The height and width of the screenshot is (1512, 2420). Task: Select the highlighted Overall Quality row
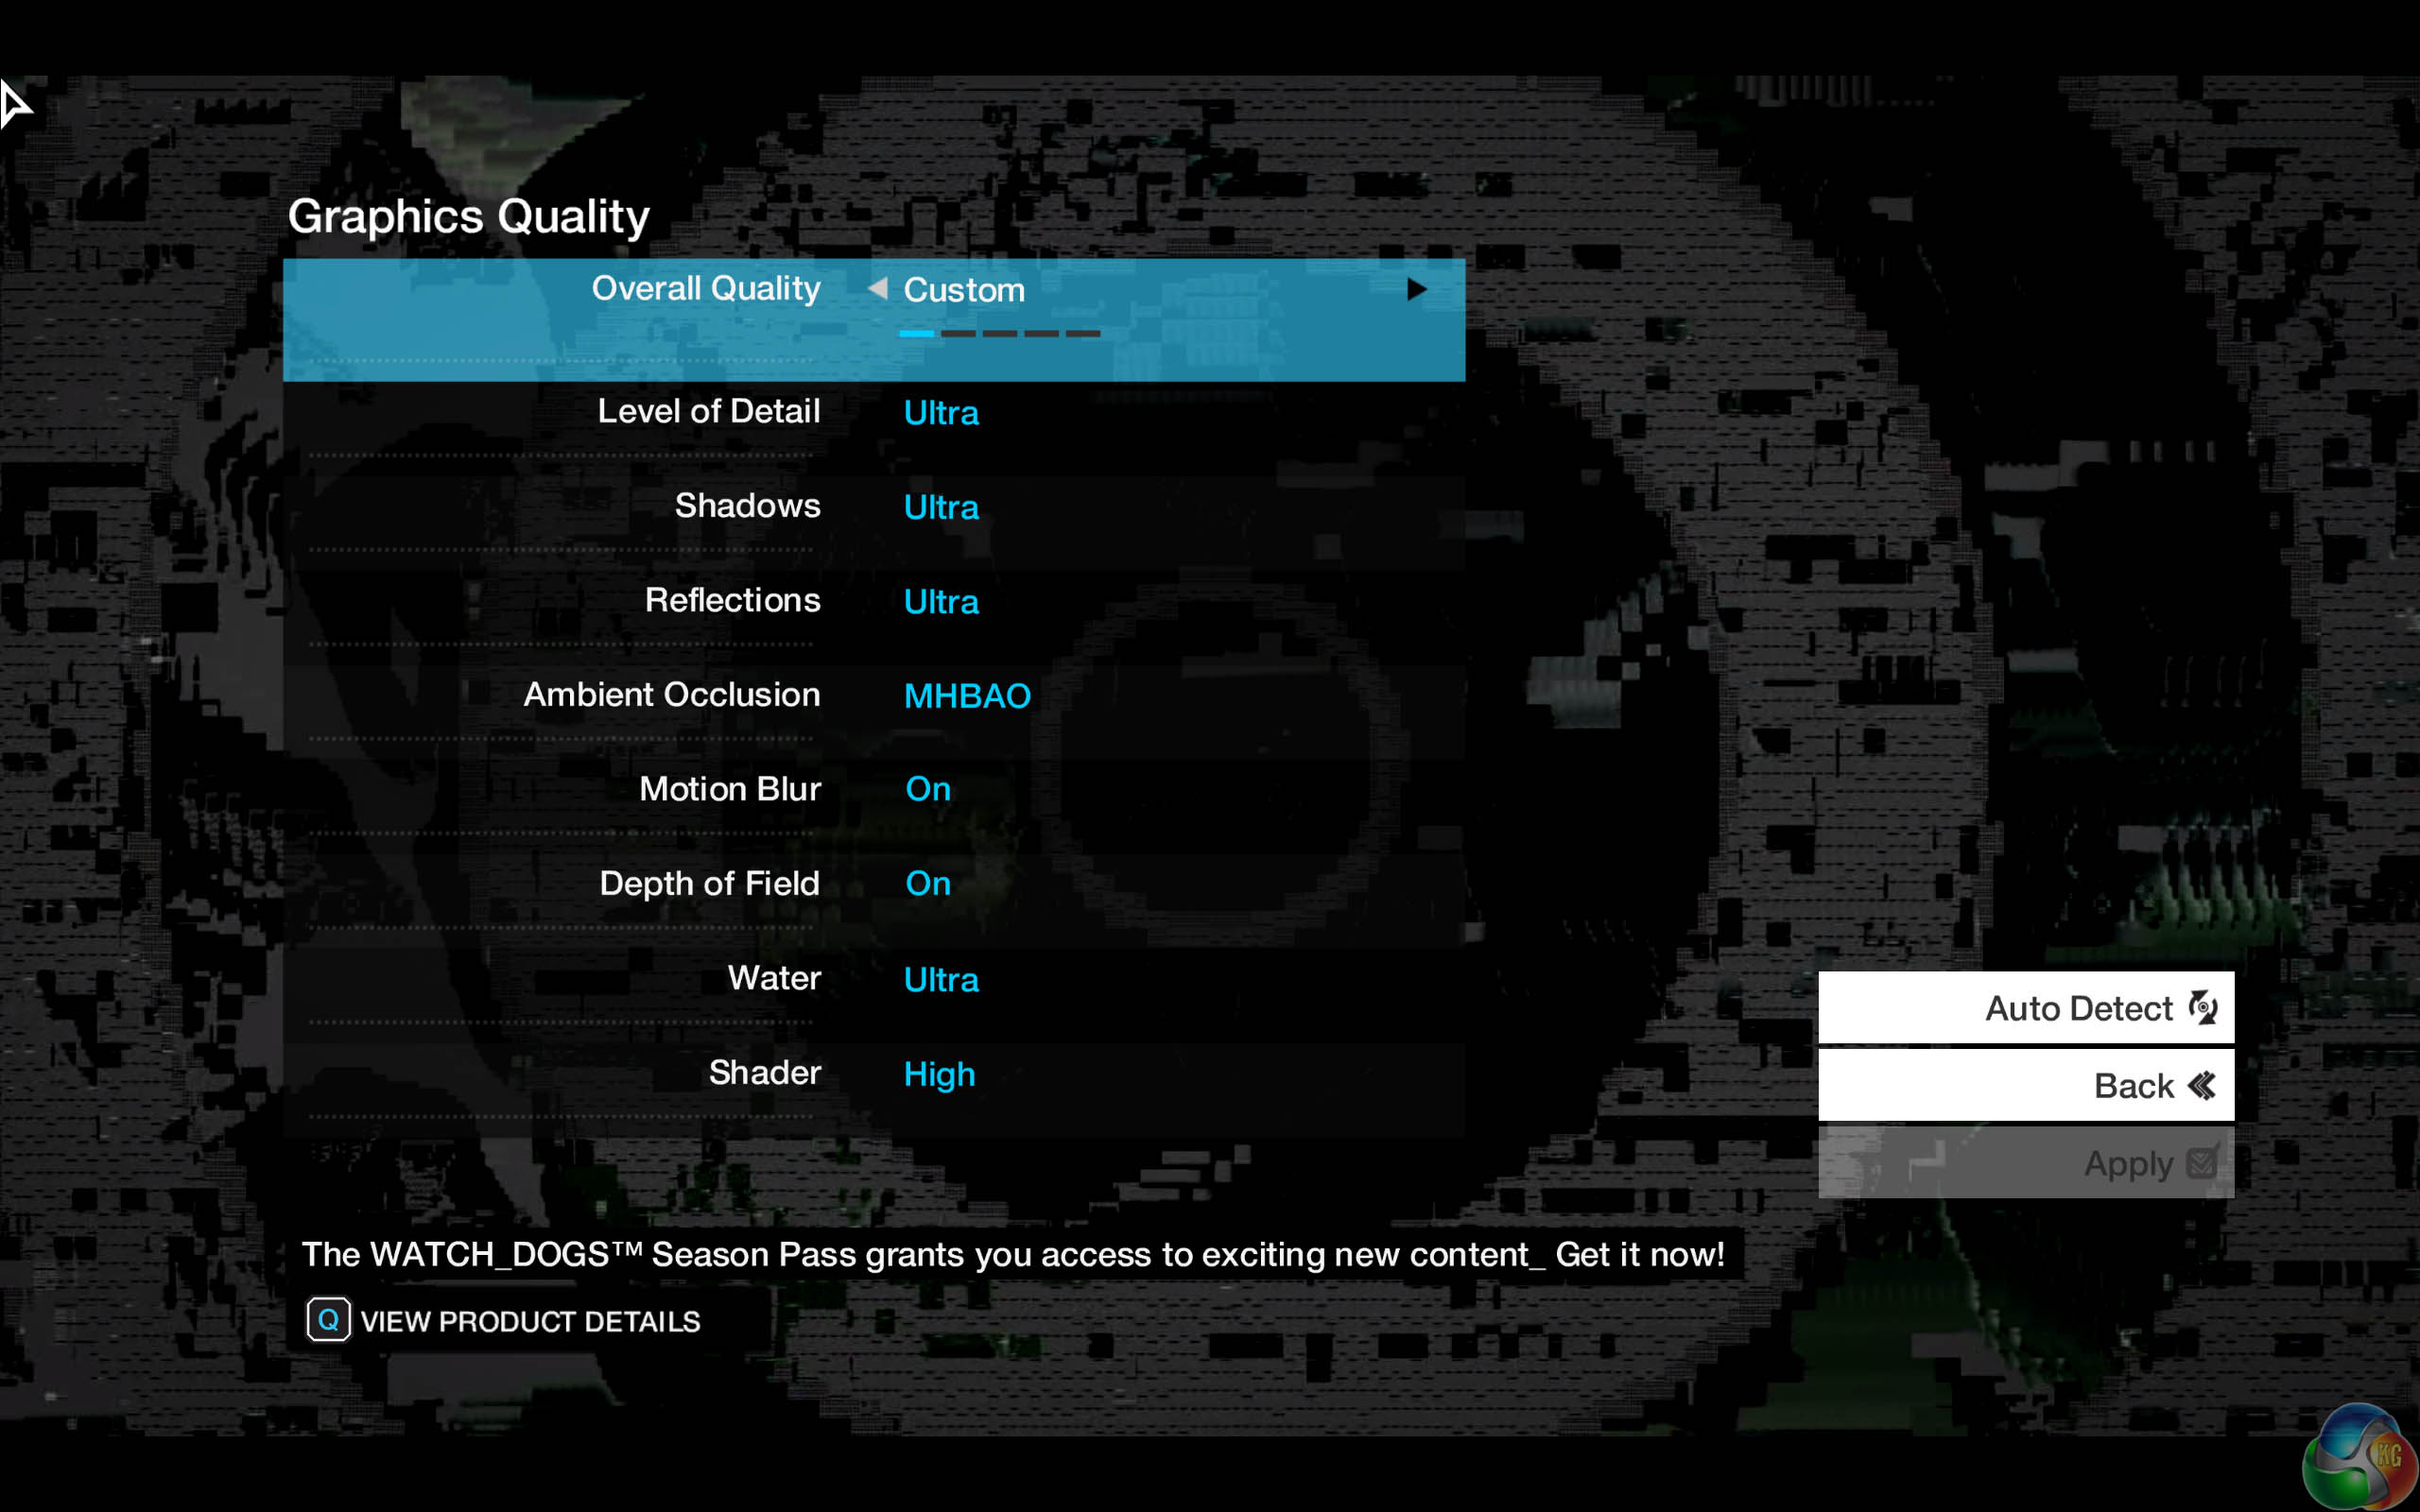(x=706, y=289)
